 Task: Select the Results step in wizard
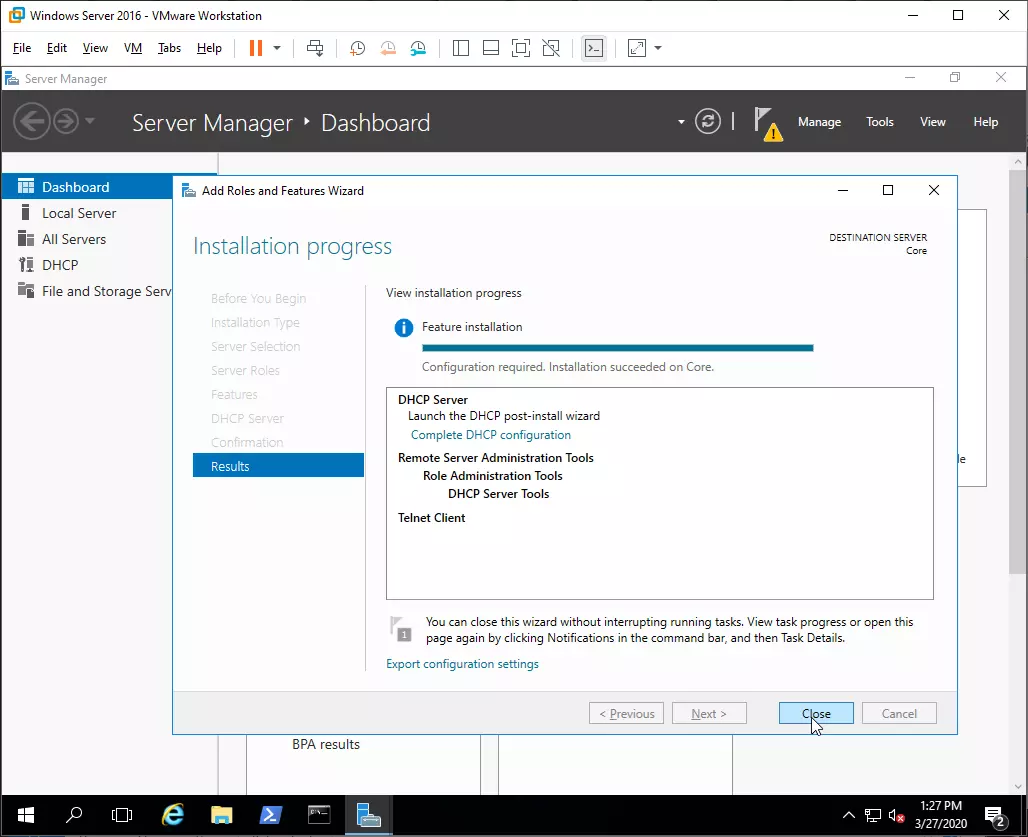click(278, 466)
